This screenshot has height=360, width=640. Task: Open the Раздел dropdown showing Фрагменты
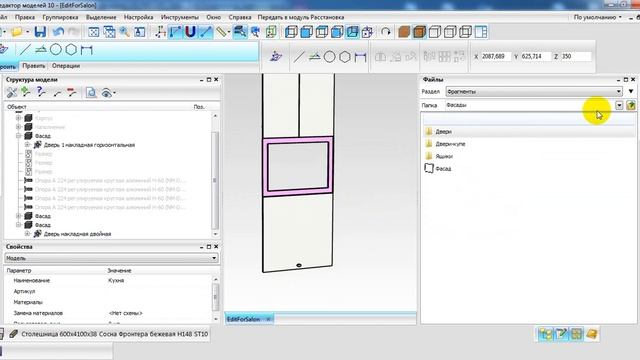pyautogui.click(x=534, y=91)
